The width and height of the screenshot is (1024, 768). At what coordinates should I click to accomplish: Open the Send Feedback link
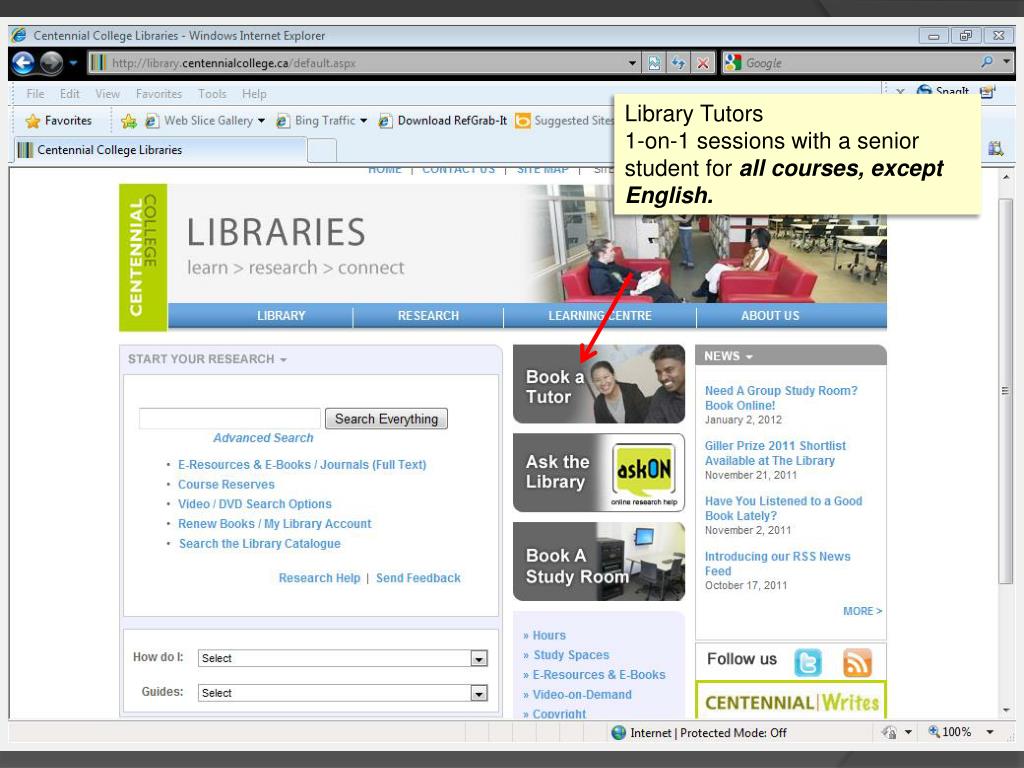[x=418, y=578]
